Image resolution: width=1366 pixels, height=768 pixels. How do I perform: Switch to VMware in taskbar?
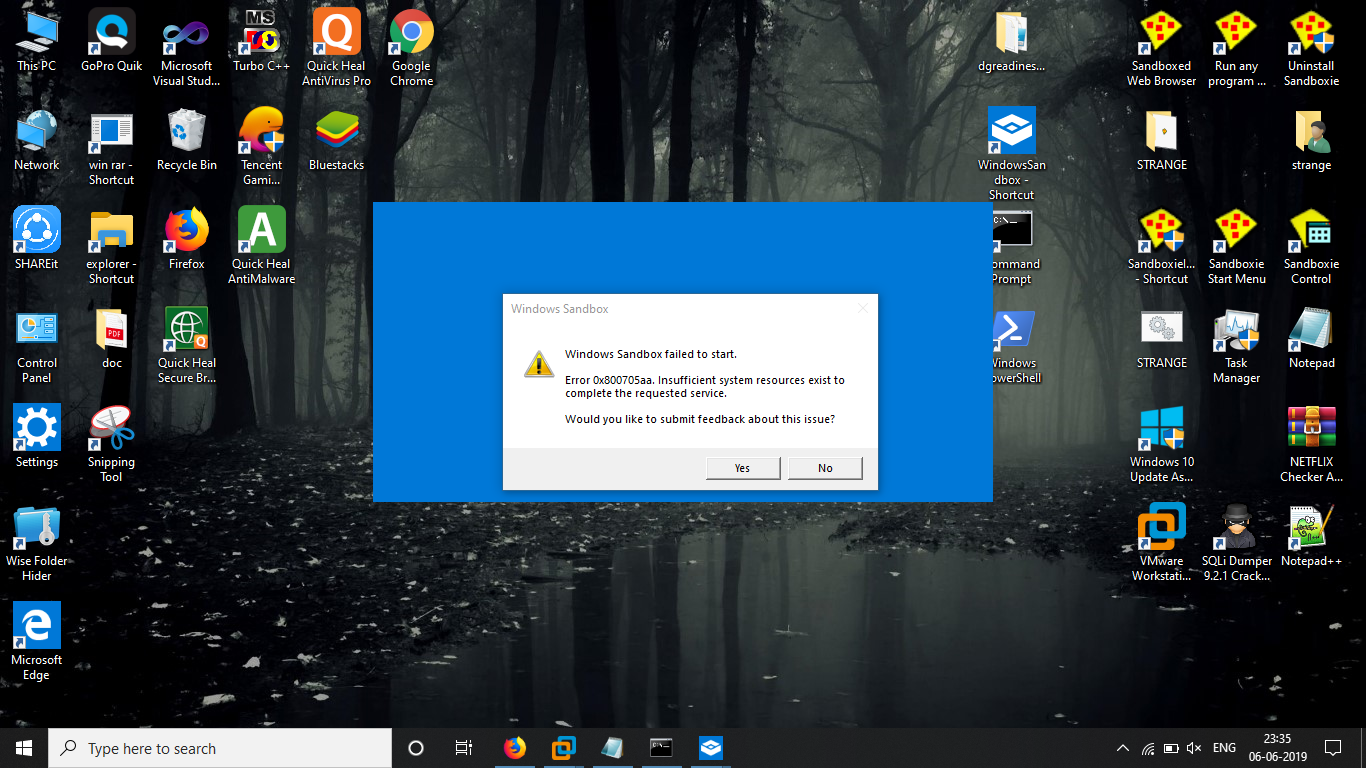point(564,748)
